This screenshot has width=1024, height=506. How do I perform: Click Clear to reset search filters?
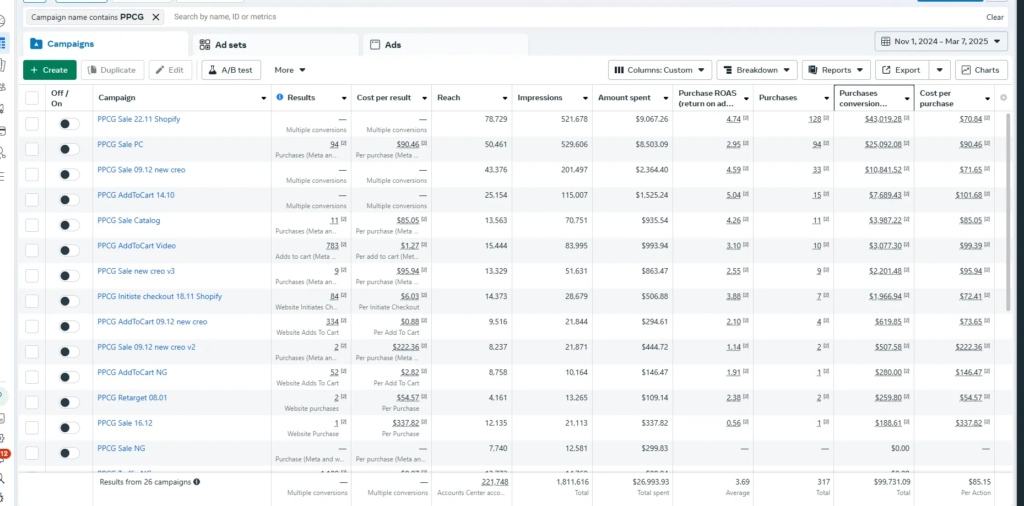tap(995, 17)
